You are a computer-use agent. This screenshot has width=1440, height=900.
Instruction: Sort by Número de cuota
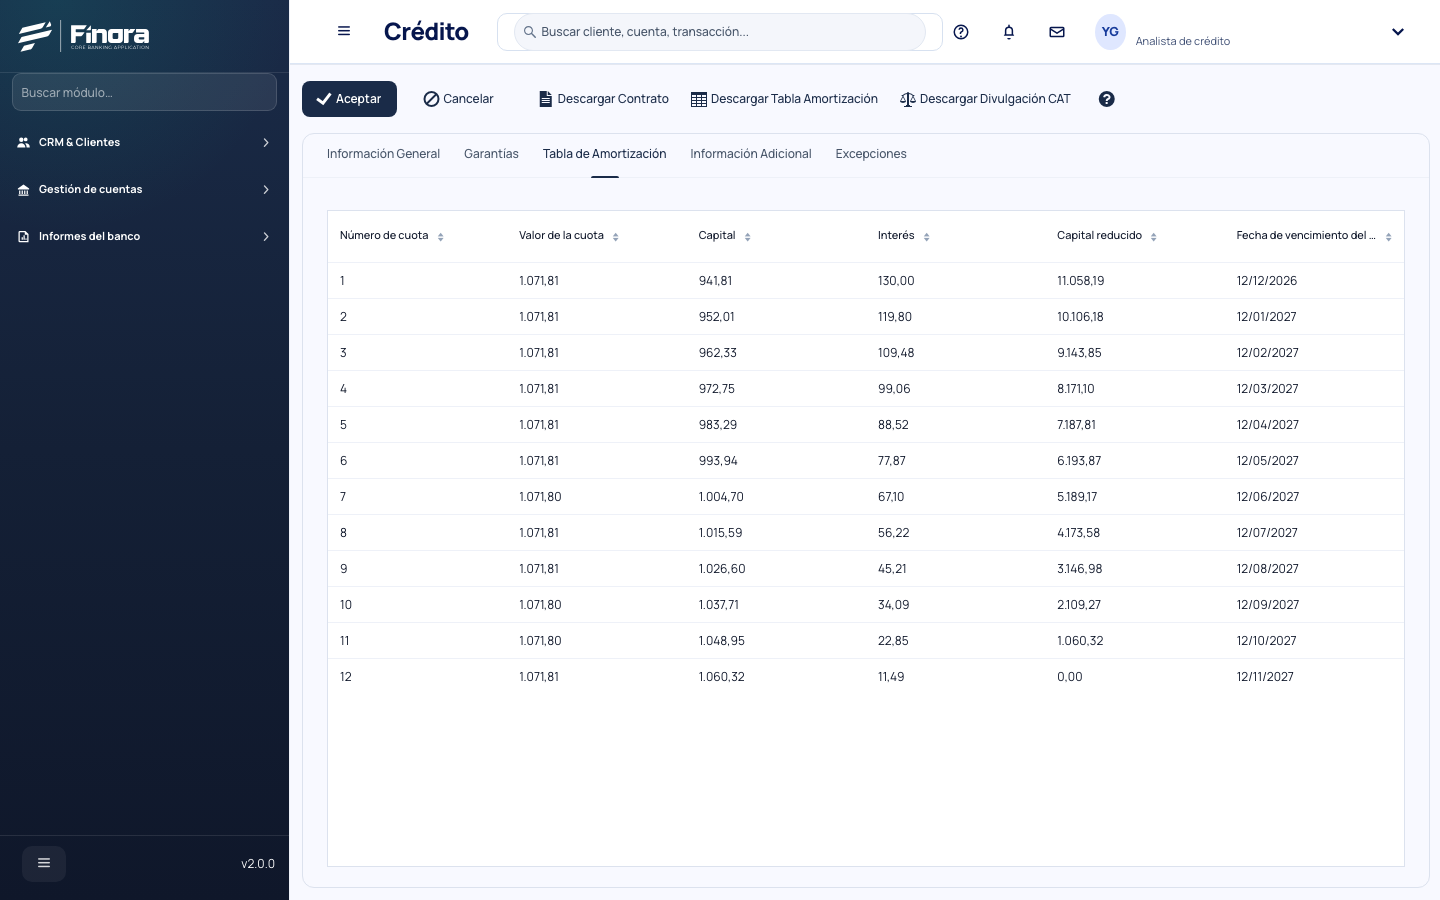[441, 237]
